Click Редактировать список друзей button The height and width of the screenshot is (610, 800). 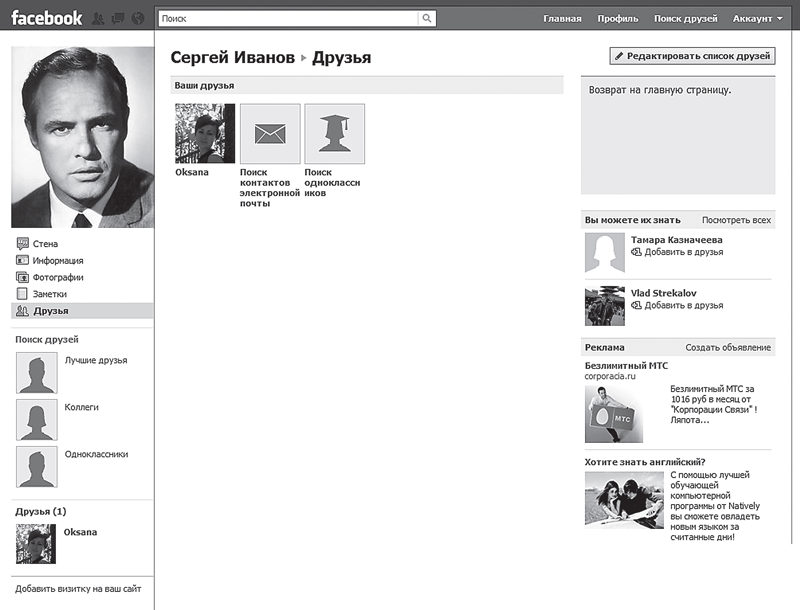point(692,56)
